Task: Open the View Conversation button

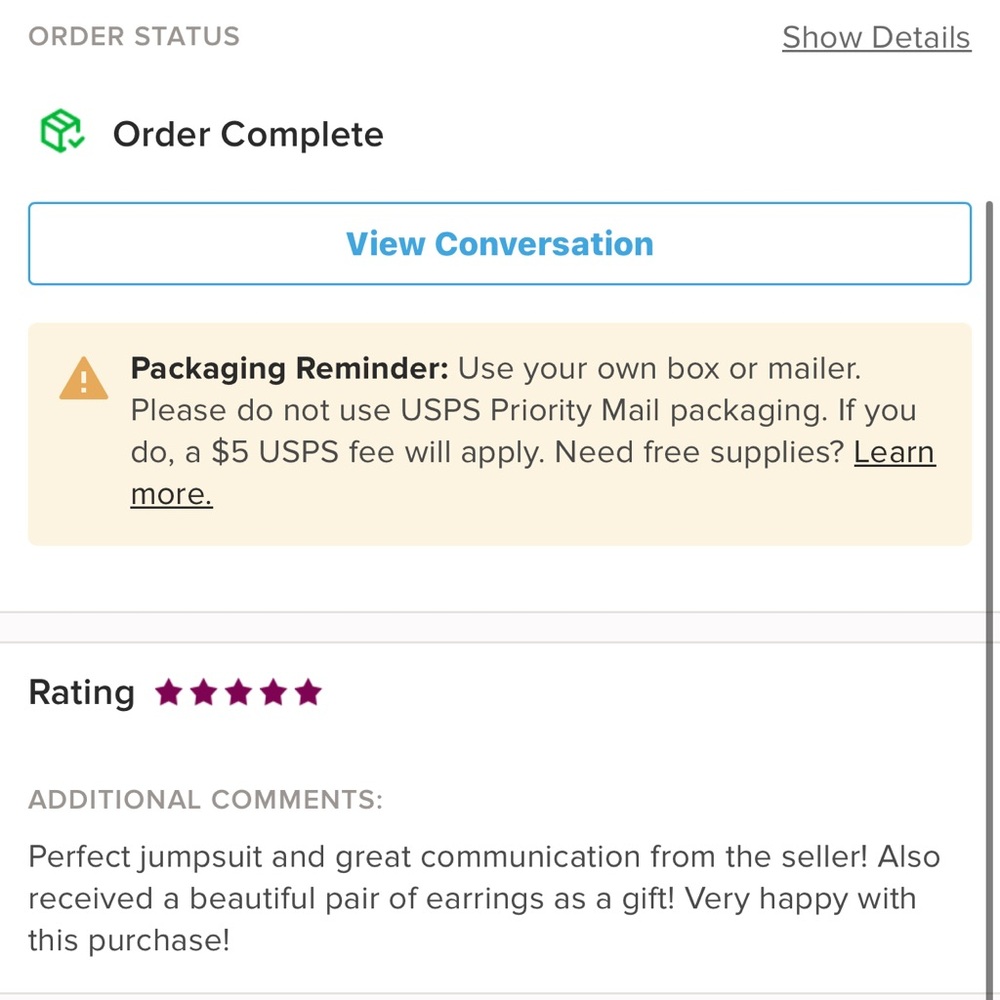Action: pos(499,244)
